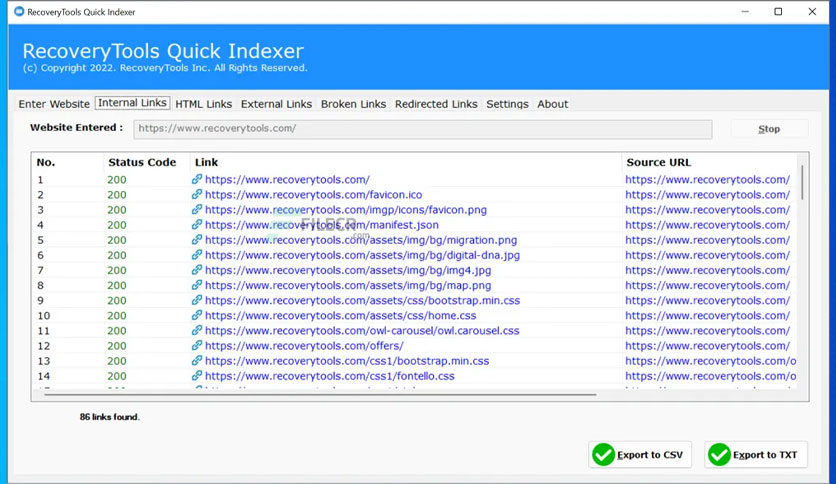Open link https://www.recoverytools.com/favicon.ico
This screenshot has width=836, height=484.
(x=314, y=195)
